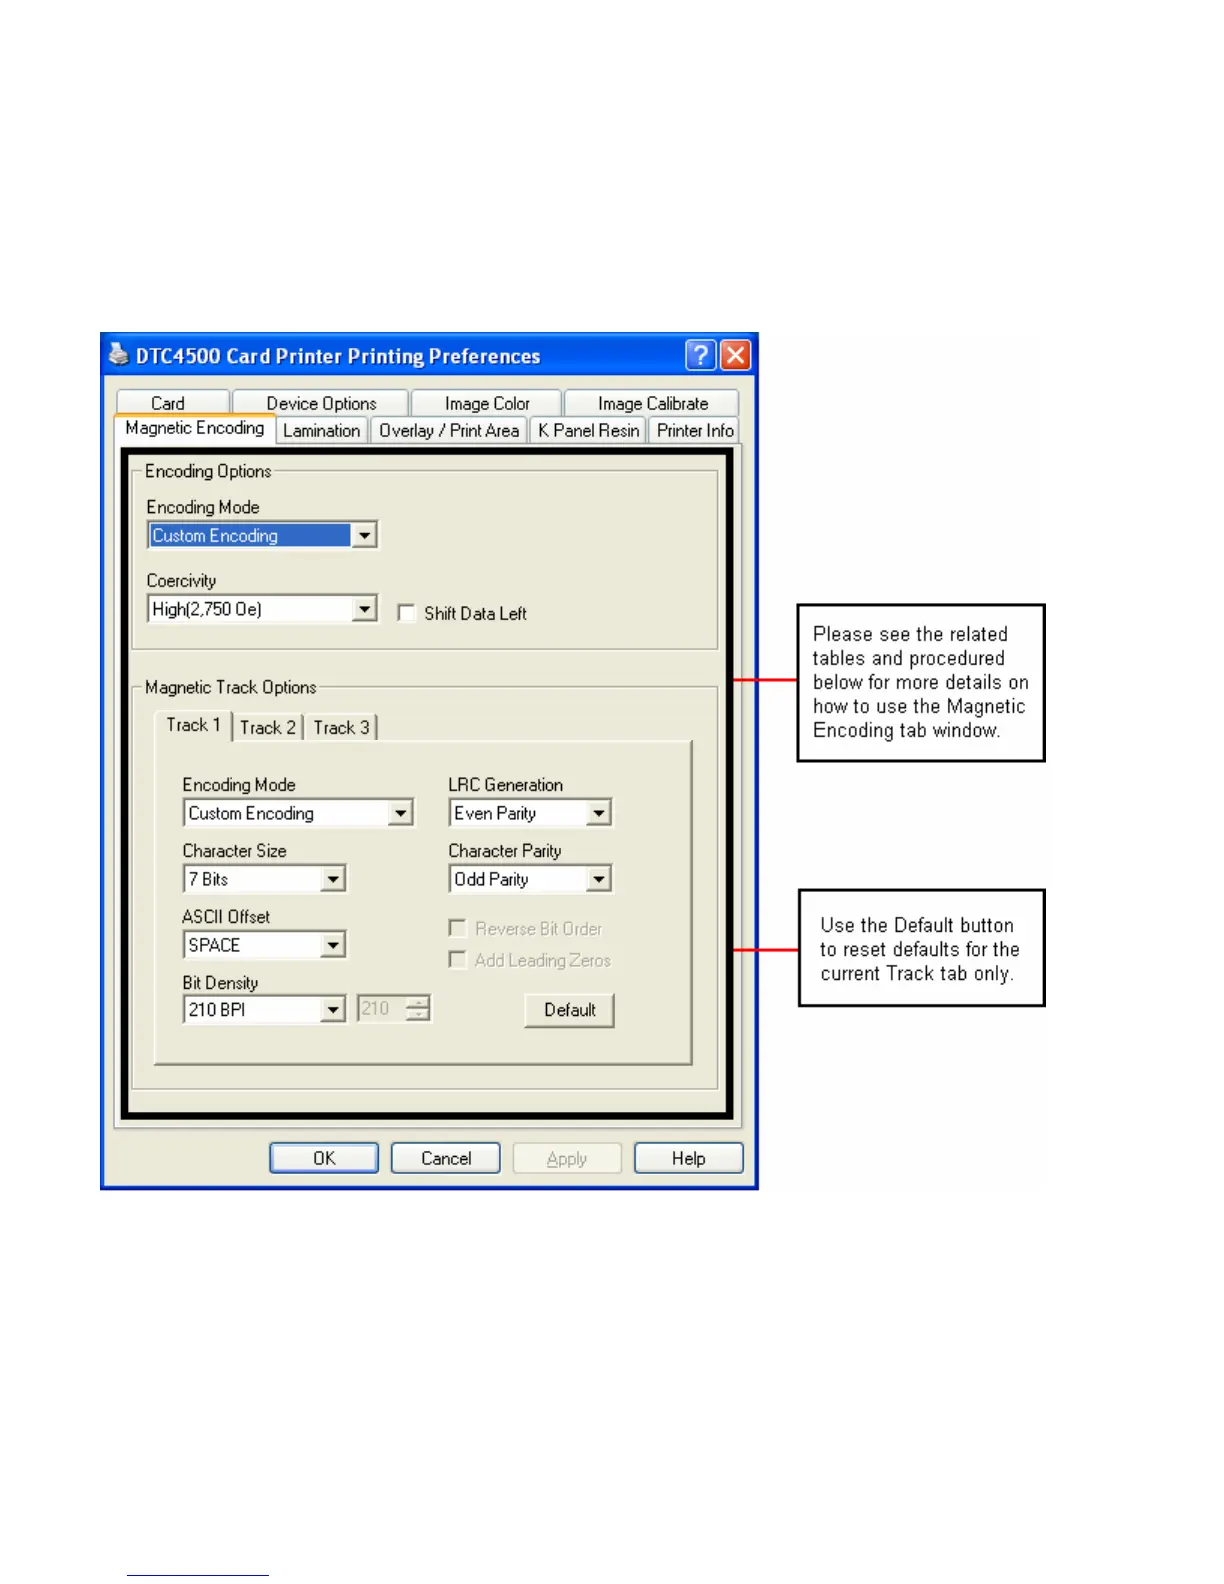Select the Magnetic Encoding tab
This screenshot has height=1584, width=1224.
pos(195,428)
